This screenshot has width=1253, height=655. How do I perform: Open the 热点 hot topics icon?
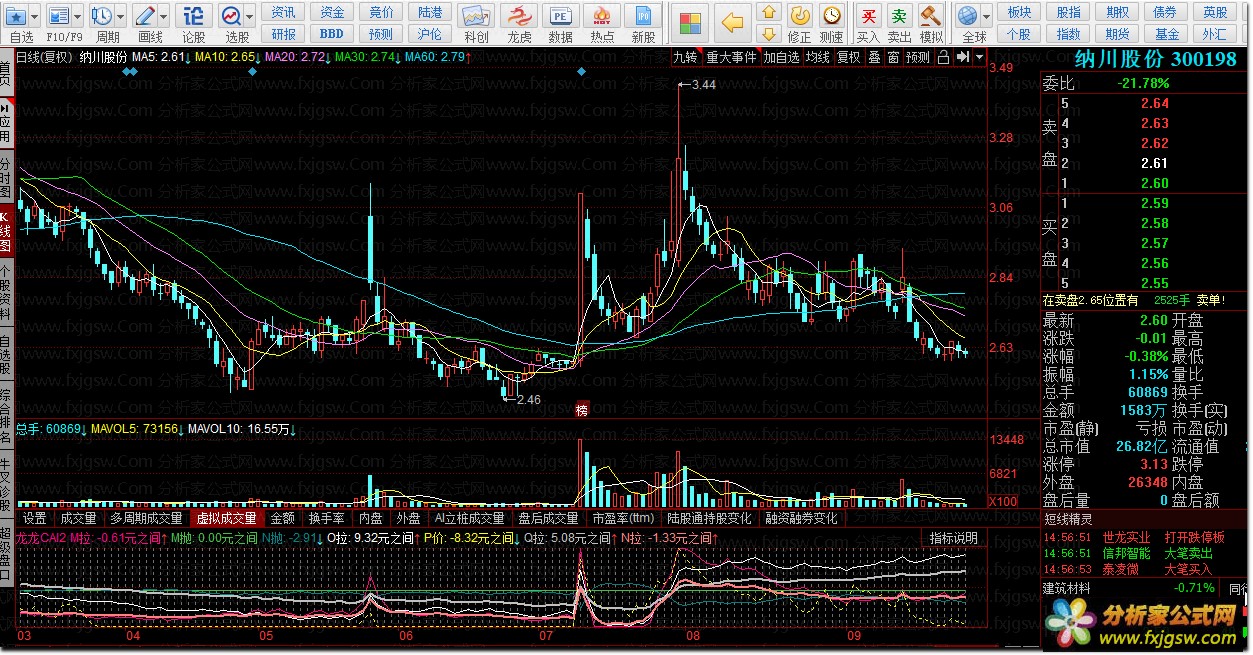[602, 17]
